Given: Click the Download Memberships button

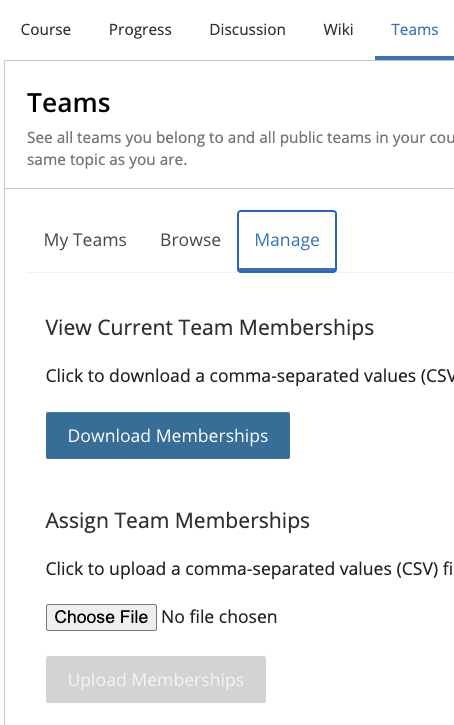Looking at the screenshot, I should point(168,436).
